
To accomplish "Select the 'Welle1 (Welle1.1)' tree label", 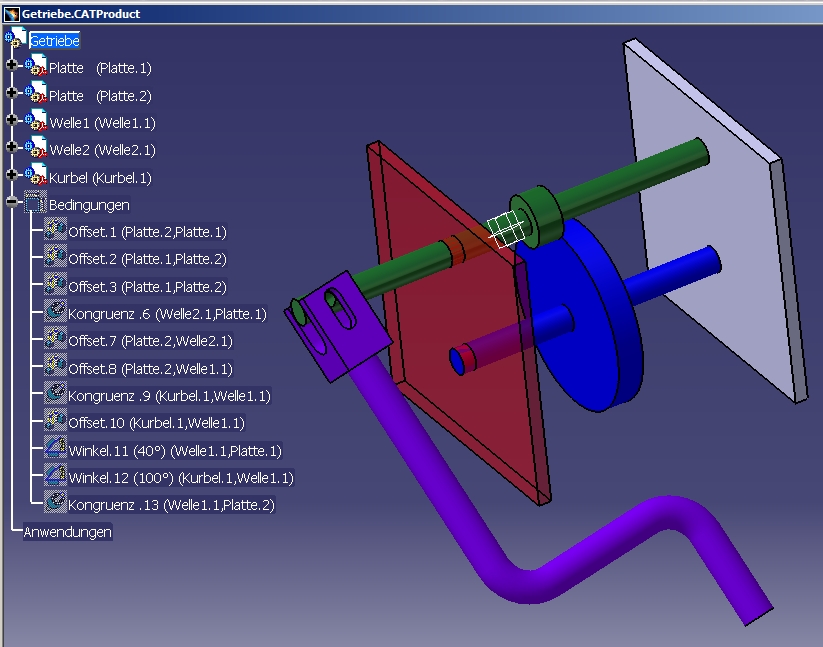I will pyautogui.click(x=102, y=123).
